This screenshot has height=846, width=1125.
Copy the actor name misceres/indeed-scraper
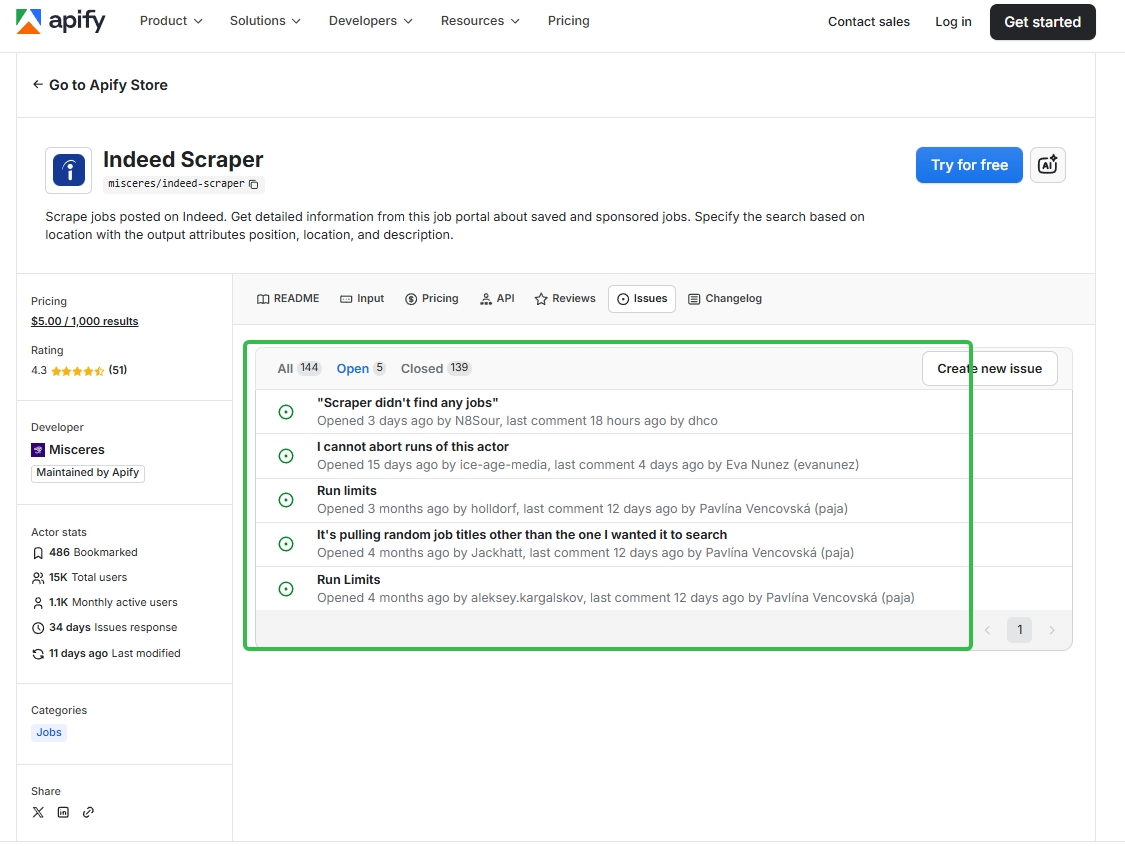253,184
